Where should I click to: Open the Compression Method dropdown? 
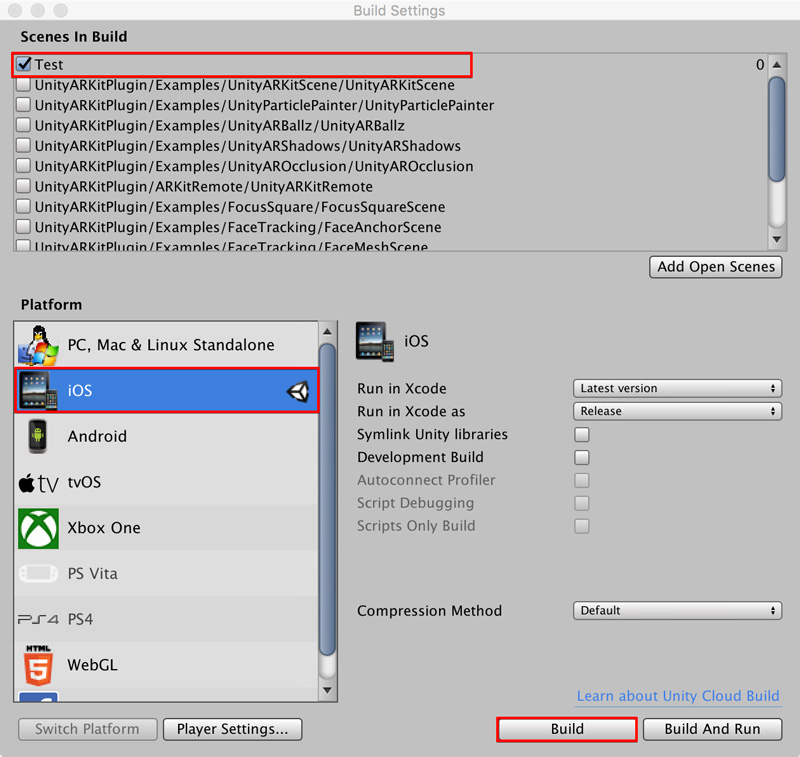pyautogui.click(x=678, y=611)
